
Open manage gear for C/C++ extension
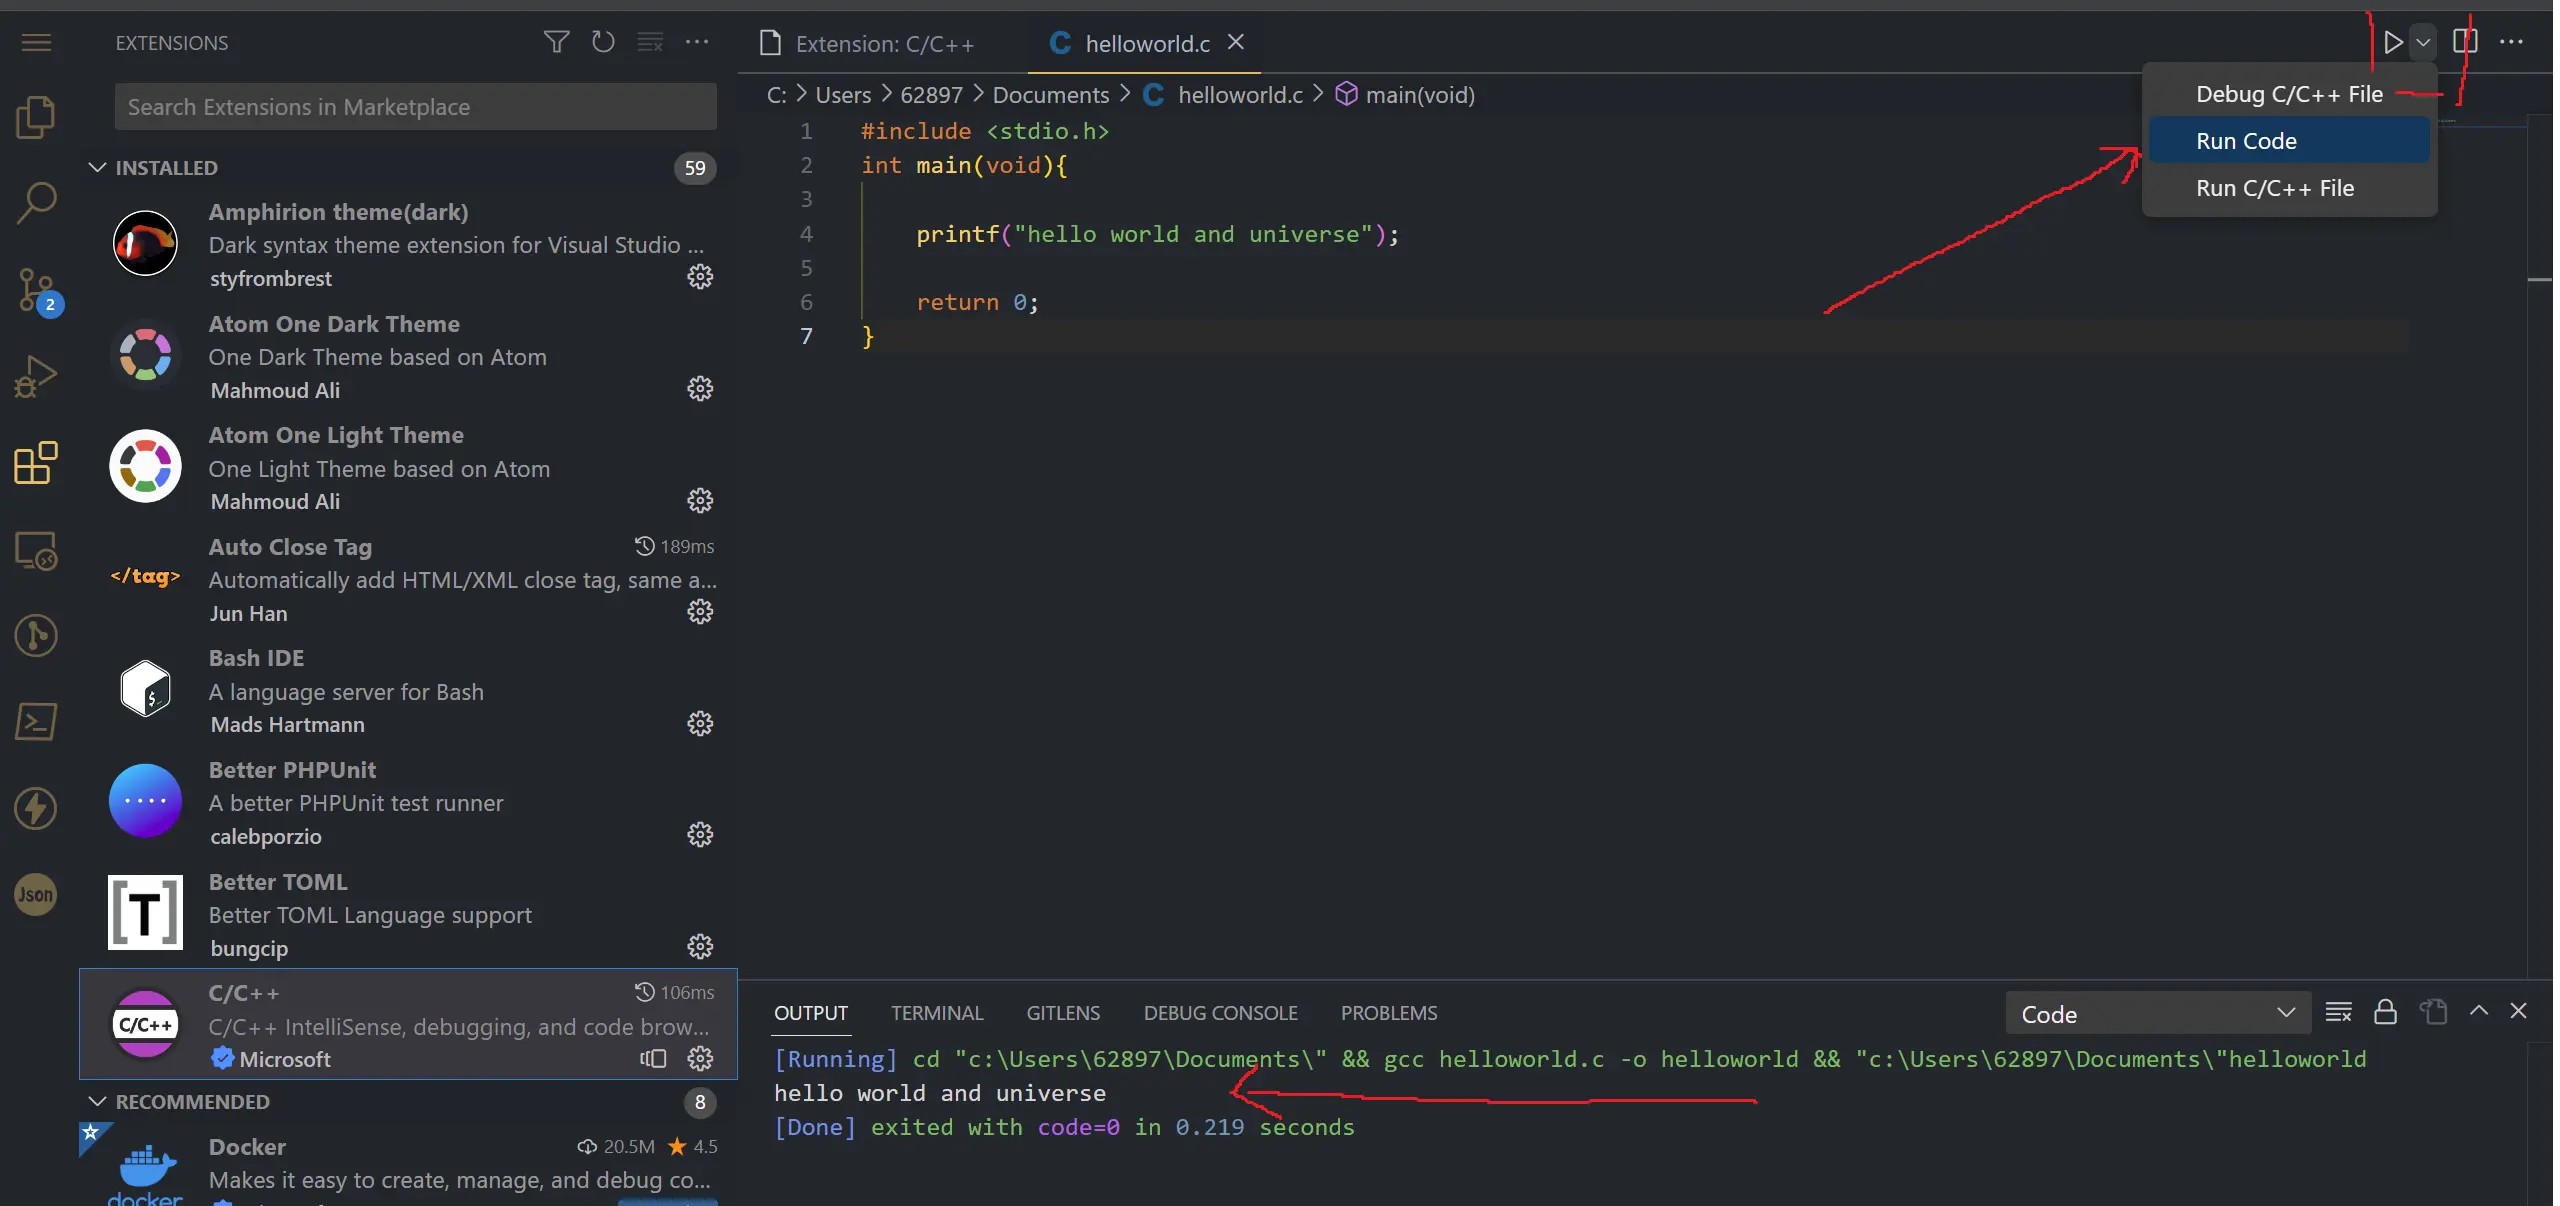click(x=700, y=1058)
